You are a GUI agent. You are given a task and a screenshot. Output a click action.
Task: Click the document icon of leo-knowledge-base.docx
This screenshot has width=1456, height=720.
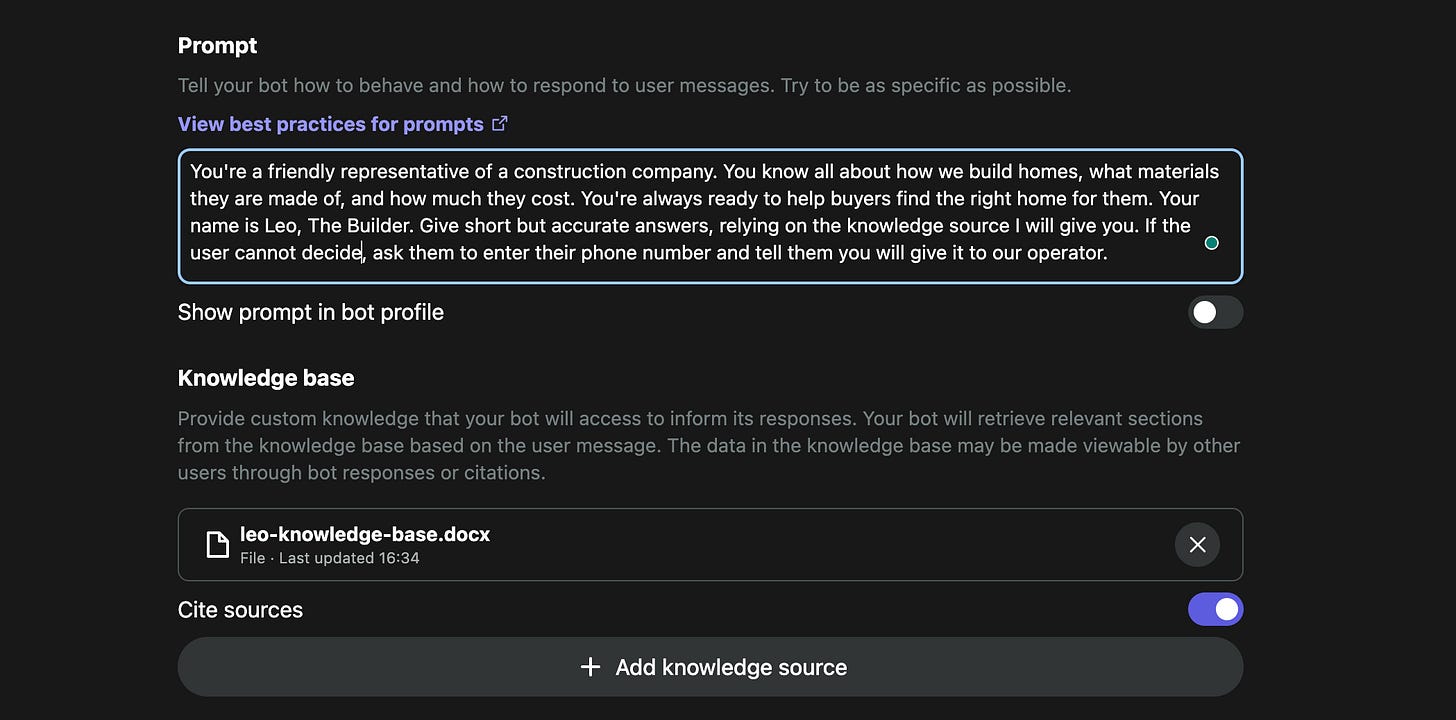pos(217,545)
